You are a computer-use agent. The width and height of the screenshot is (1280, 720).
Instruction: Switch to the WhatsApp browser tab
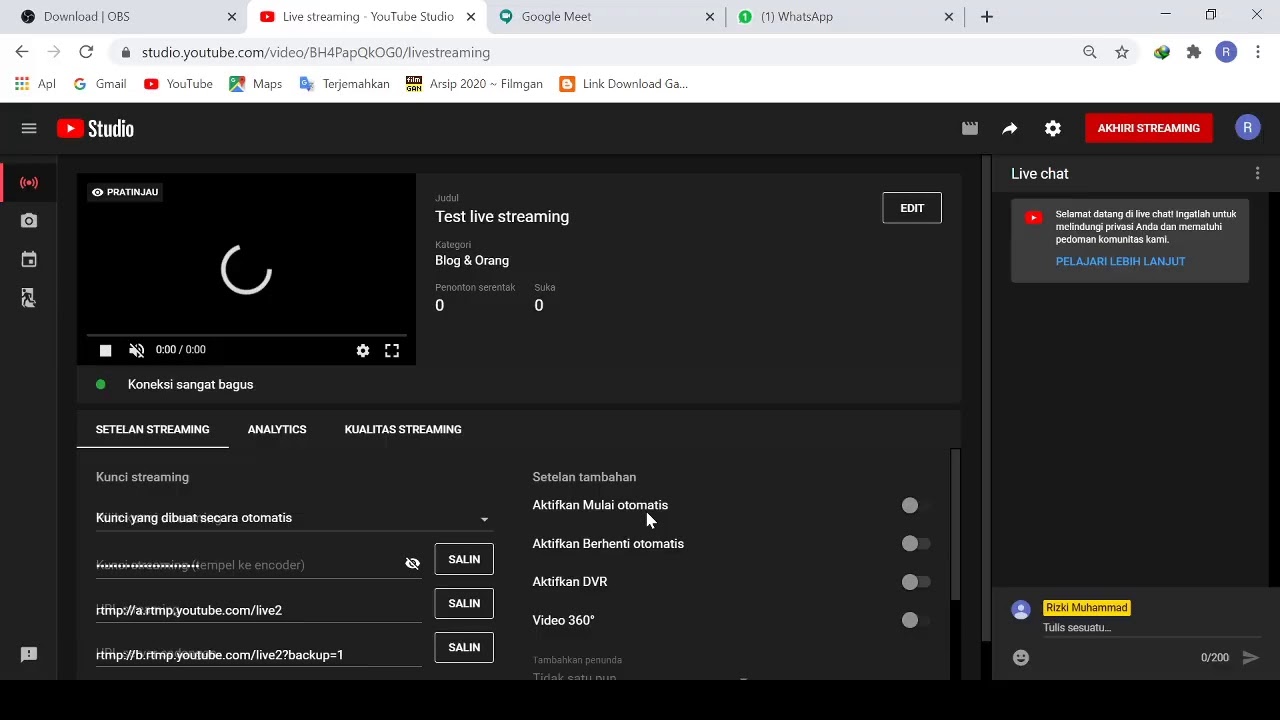(x=846, y=16)
